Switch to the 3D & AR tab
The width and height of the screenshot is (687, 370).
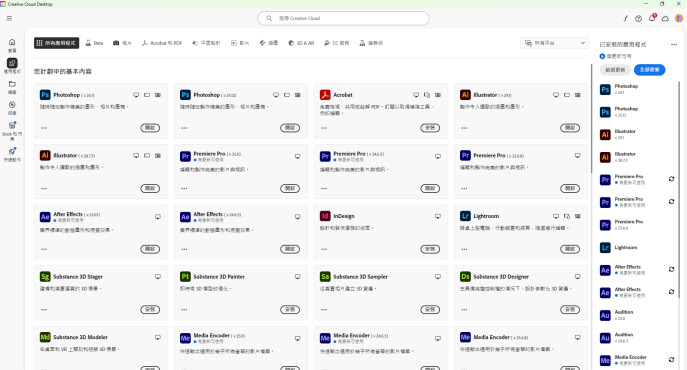(301, 43)
